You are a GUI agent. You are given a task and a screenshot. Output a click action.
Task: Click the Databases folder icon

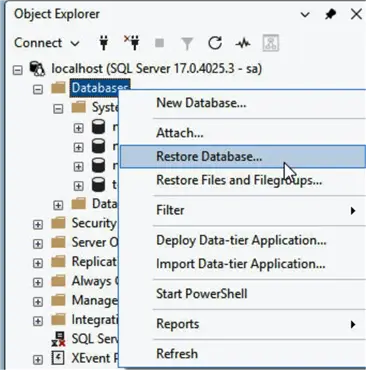(x=58, y=88)
